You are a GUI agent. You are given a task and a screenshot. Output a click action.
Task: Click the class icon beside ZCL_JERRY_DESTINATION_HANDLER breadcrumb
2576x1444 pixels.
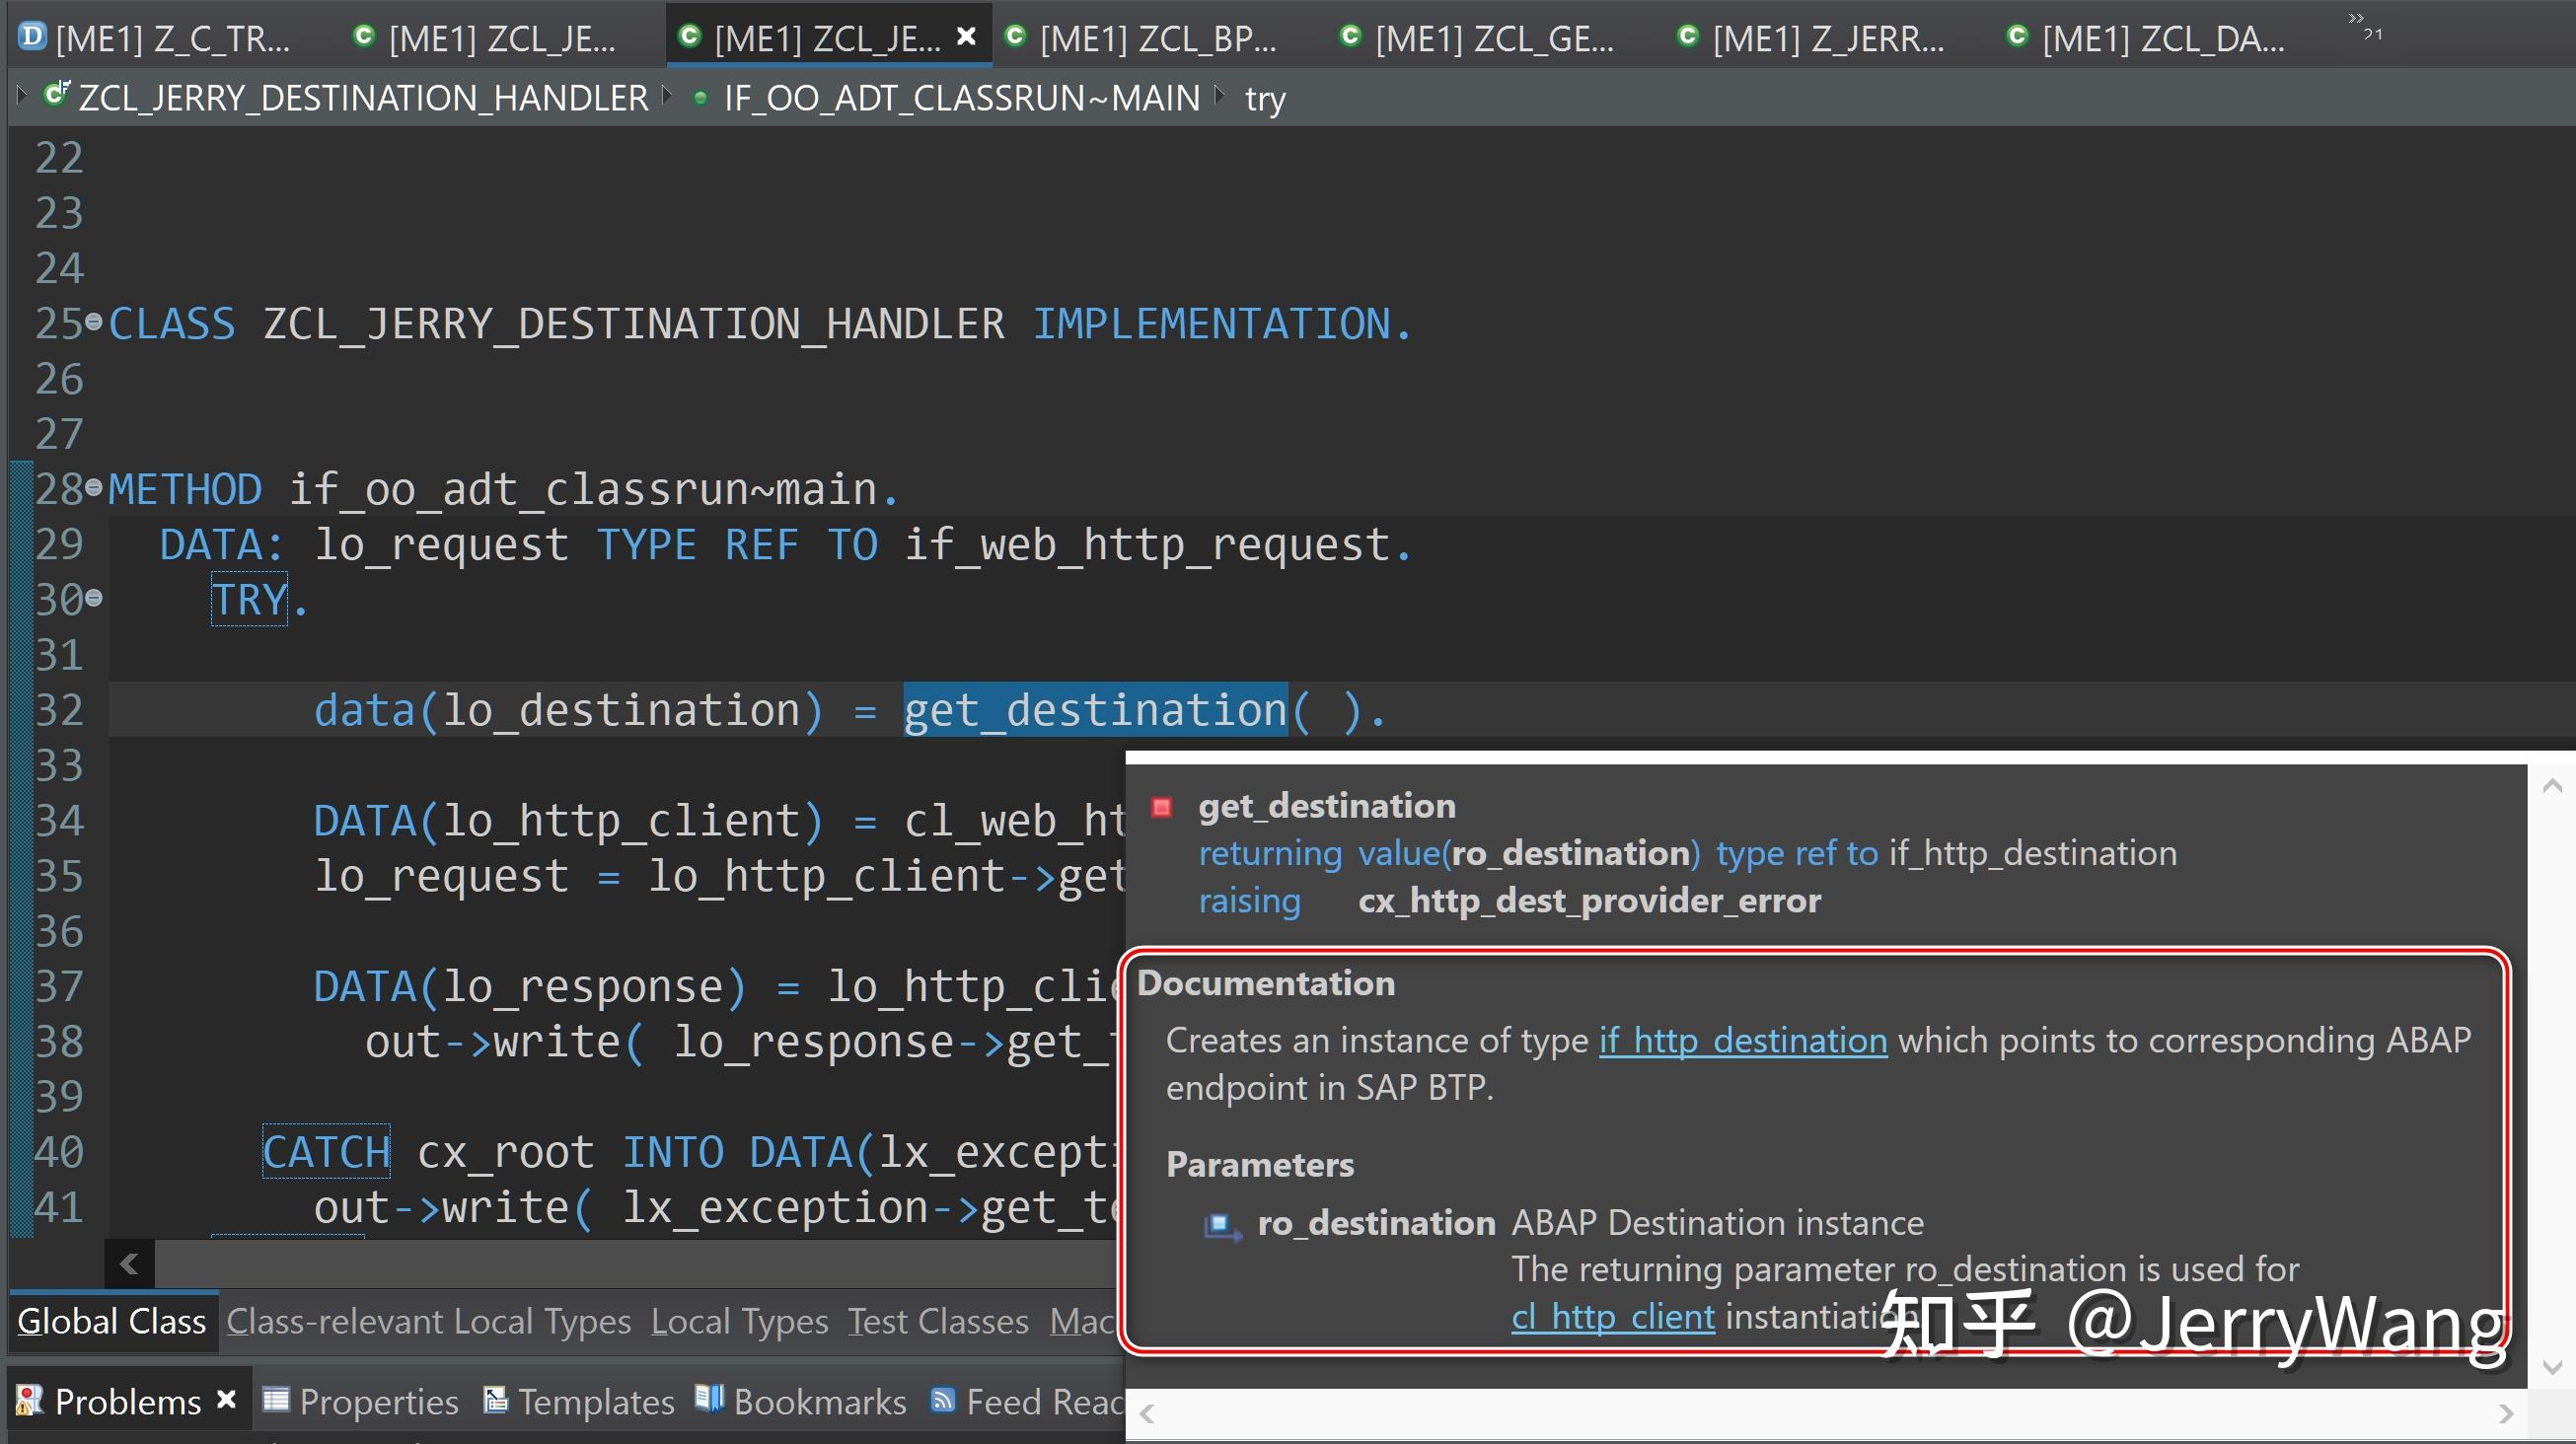click(x=57, y=94)
